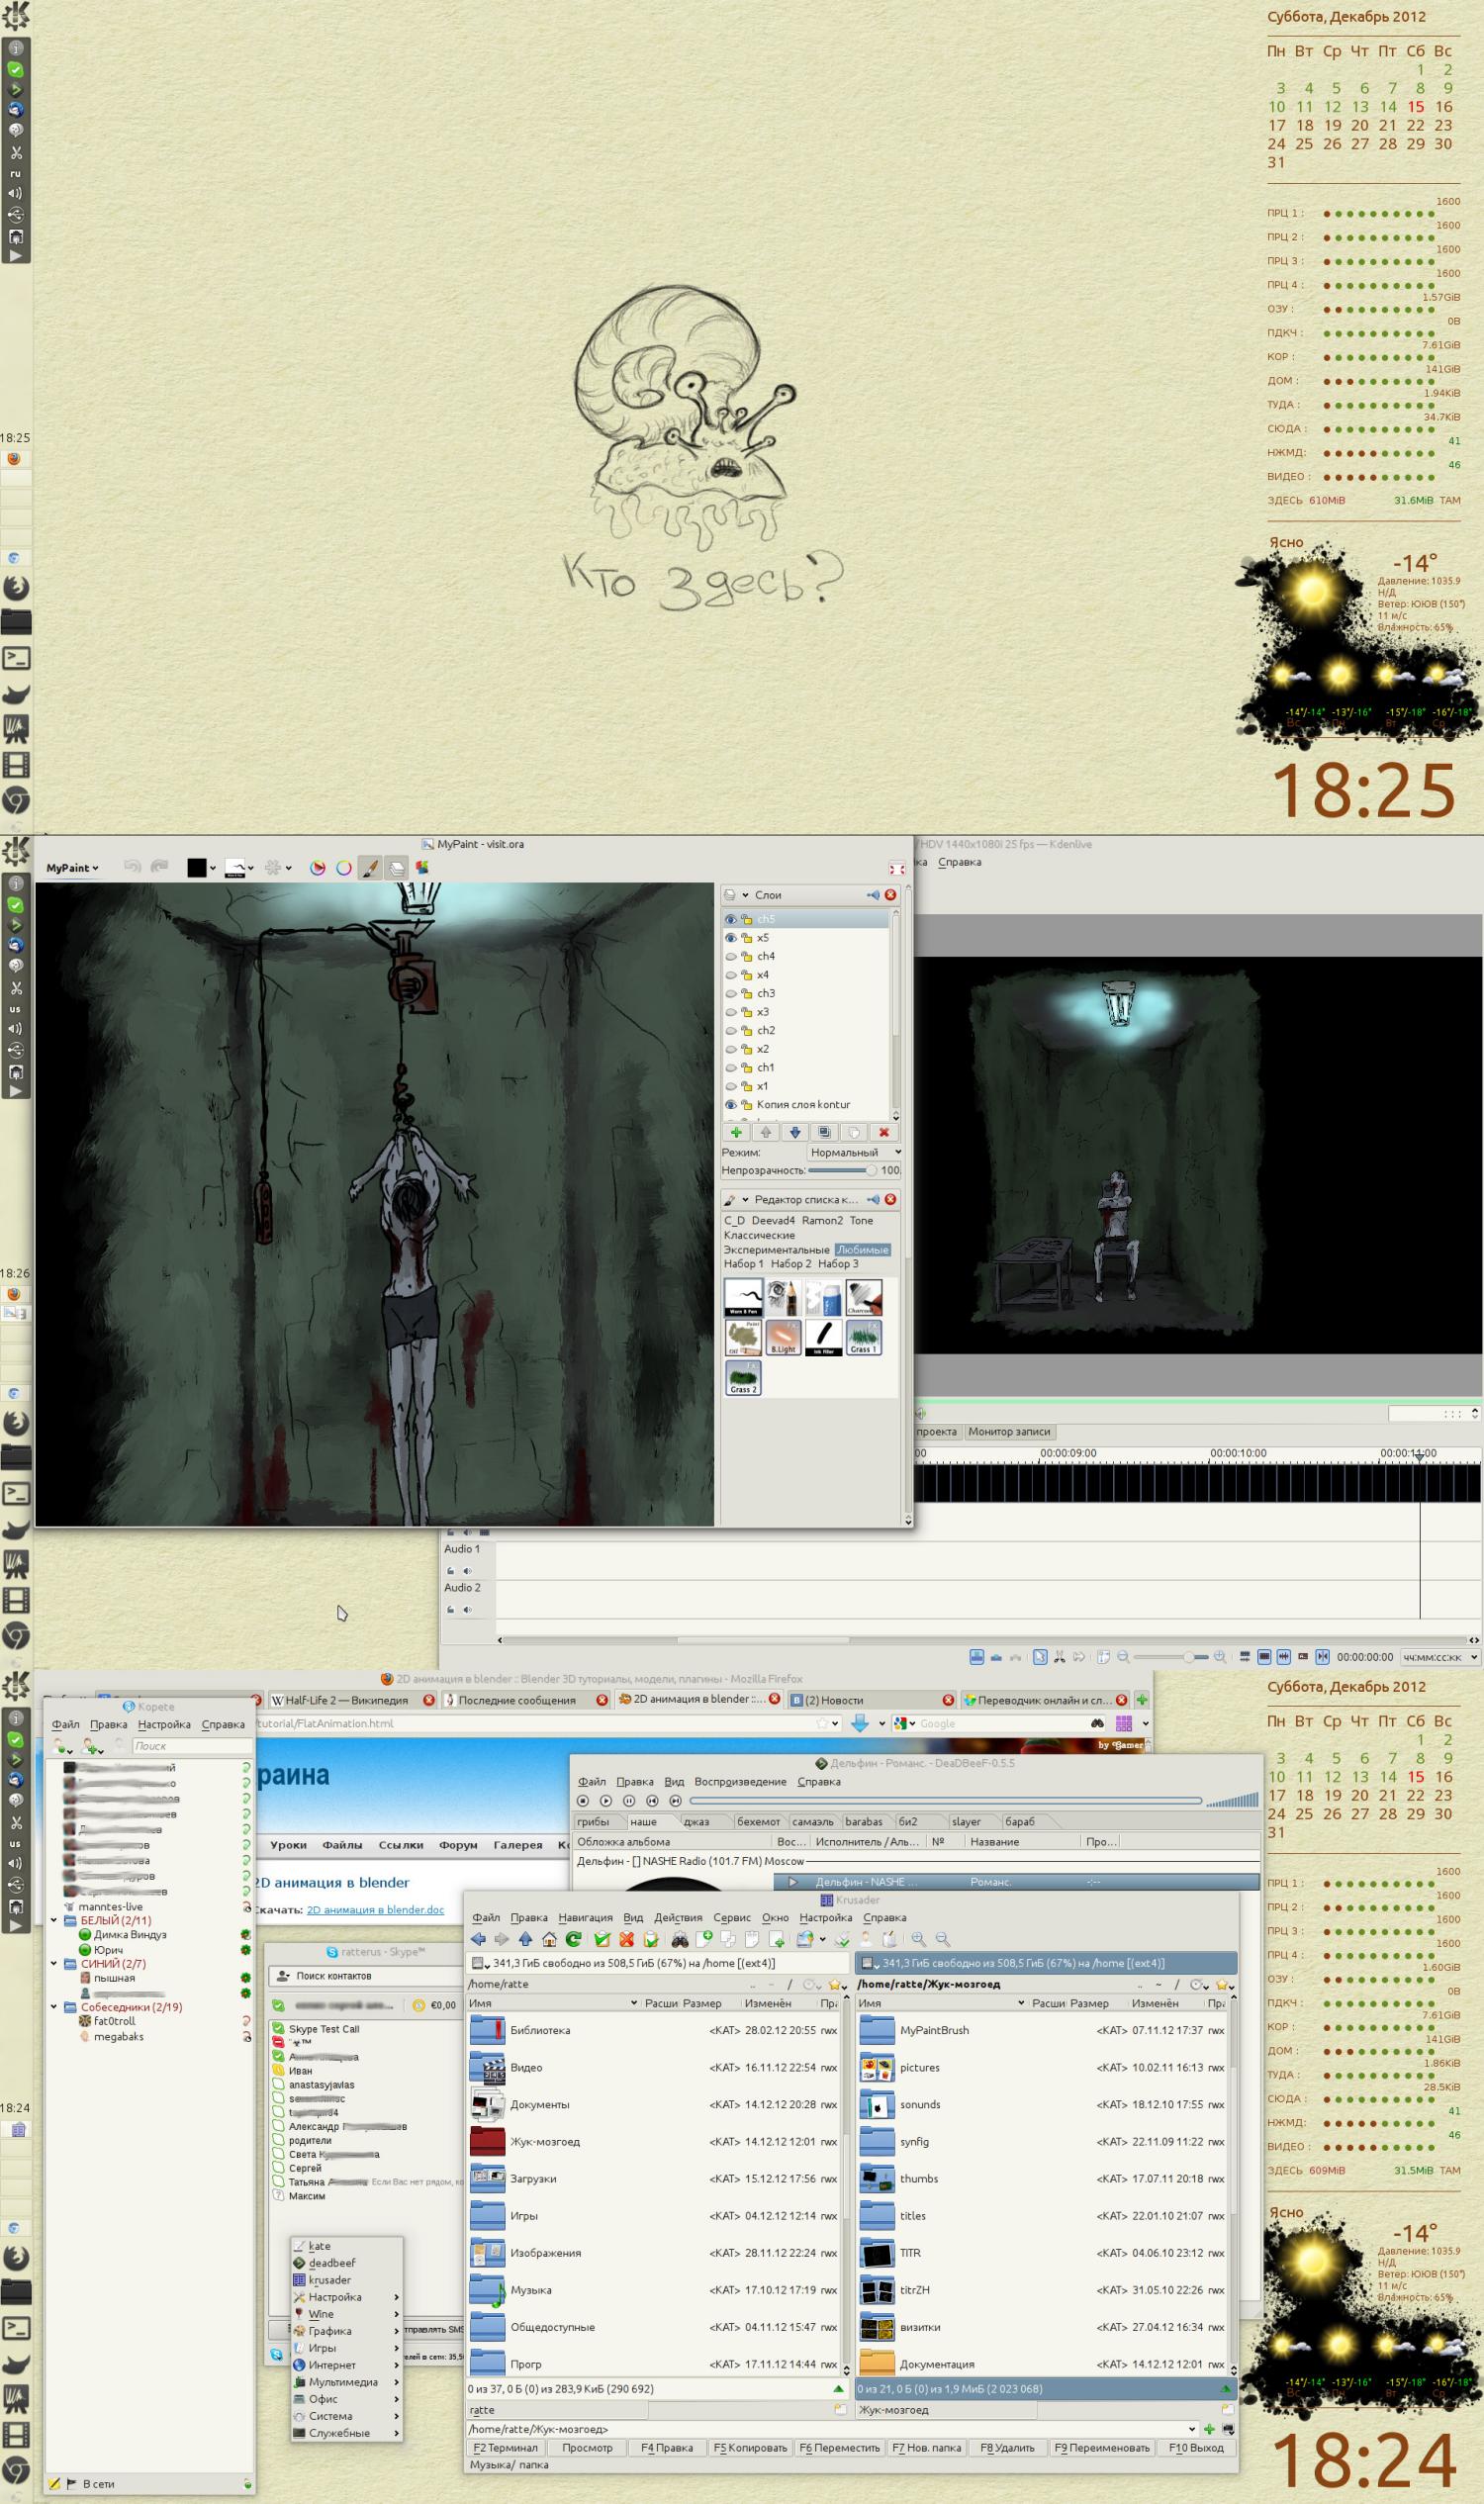Show the ch1 layer in MyPaint

731,1067
